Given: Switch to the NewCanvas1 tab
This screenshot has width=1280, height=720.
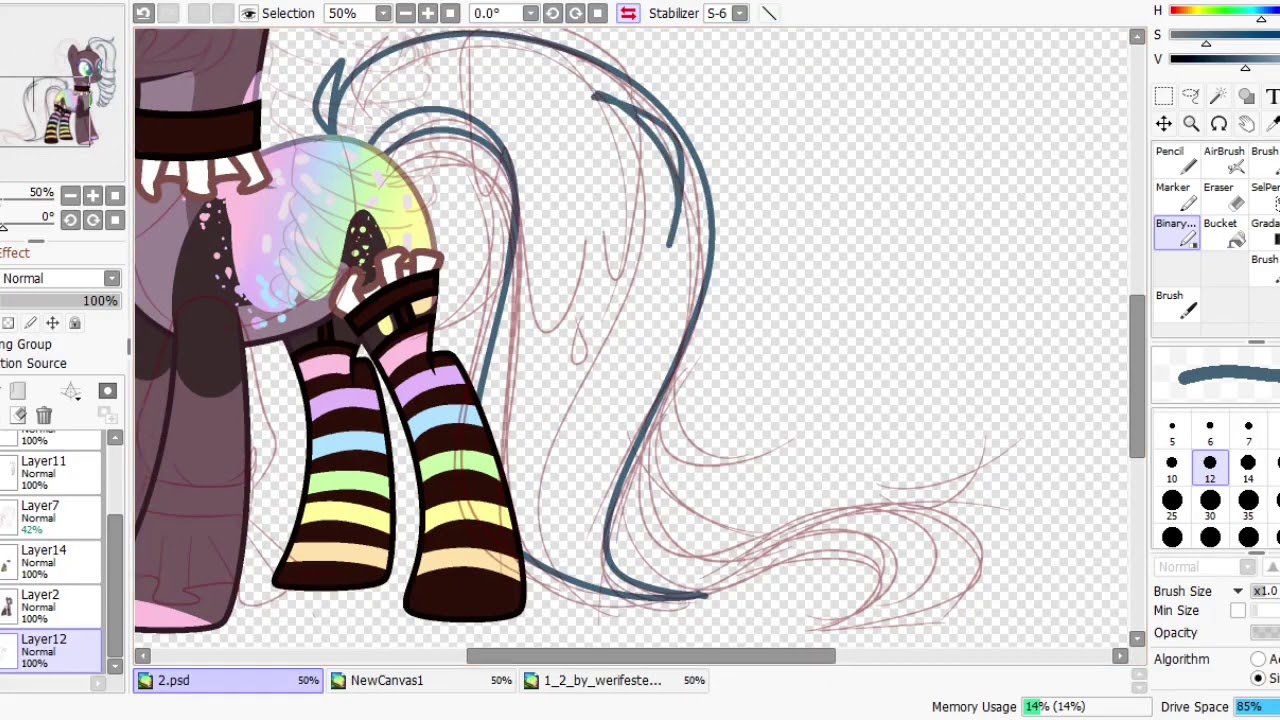Looking at the screenshot, I should point(422,680).
